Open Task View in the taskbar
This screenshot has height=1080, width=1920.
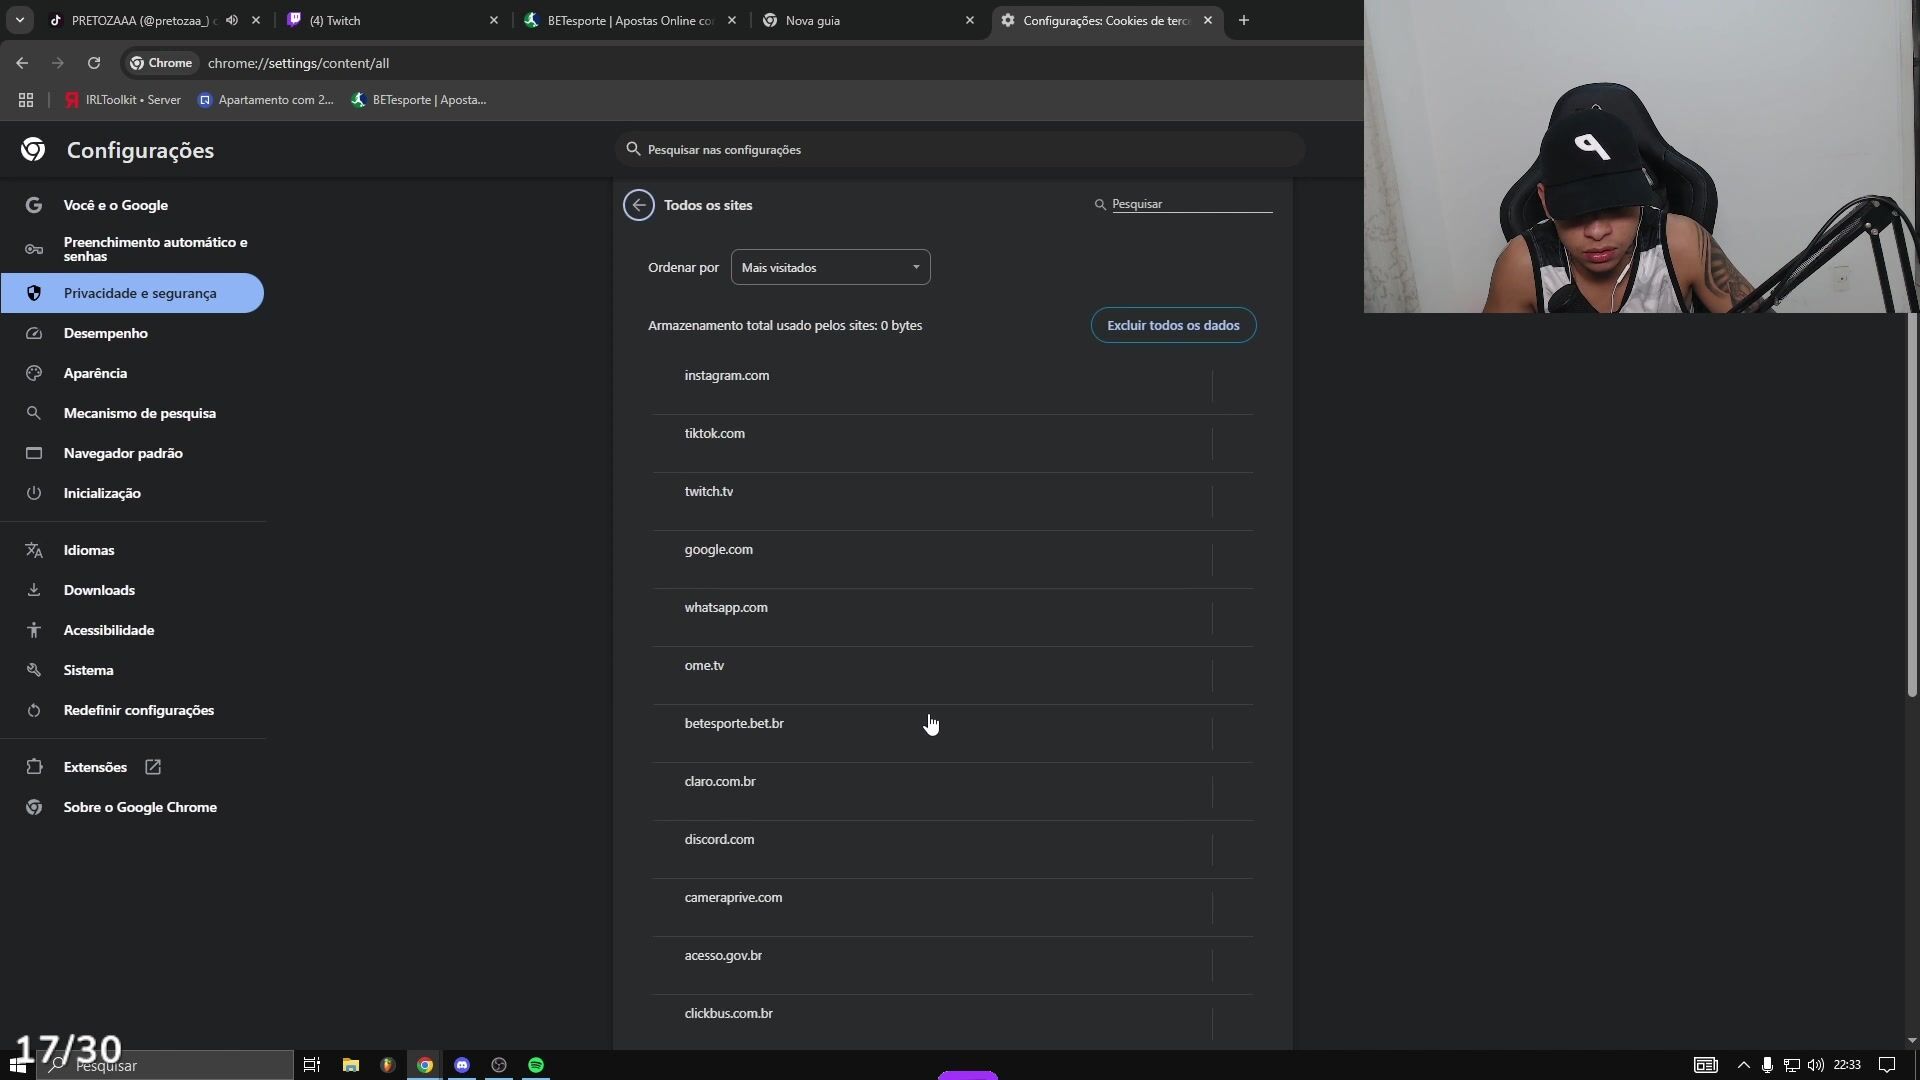pyautogui.click(x=312, y=1065)
